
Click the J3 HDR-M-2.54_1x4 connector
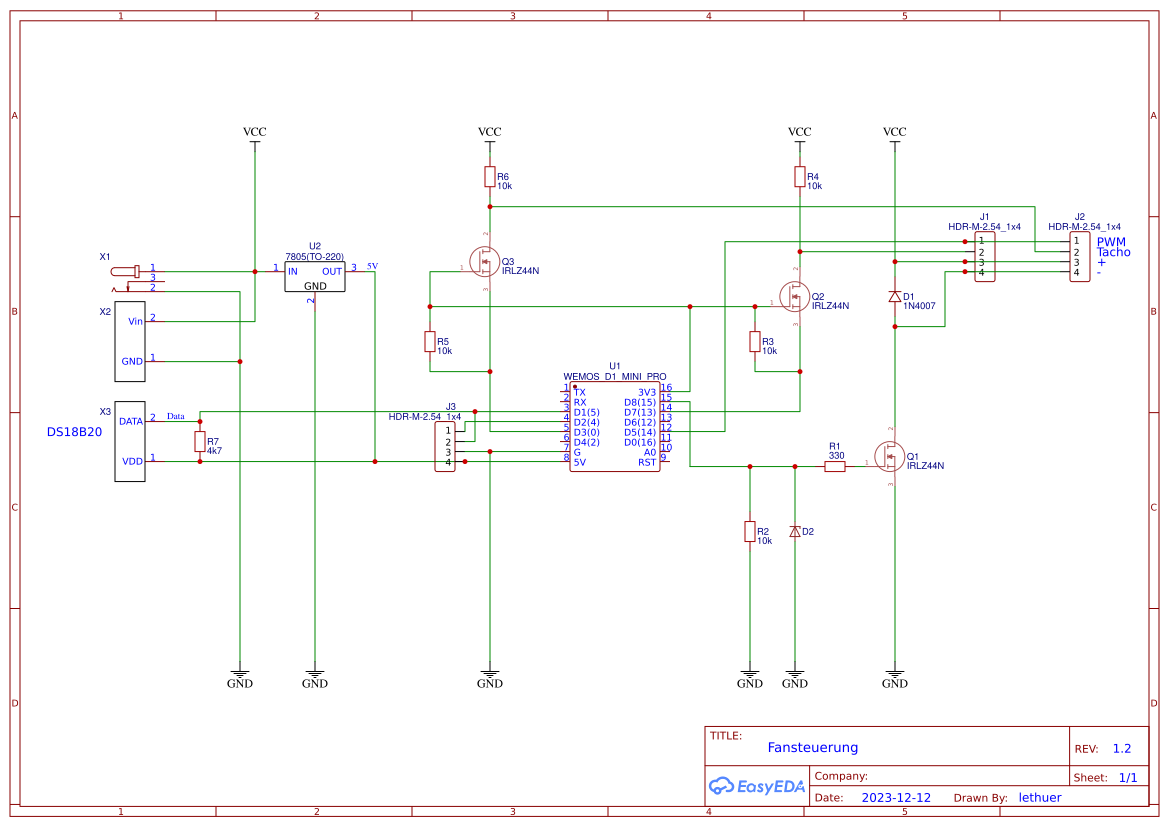(446, 447)
